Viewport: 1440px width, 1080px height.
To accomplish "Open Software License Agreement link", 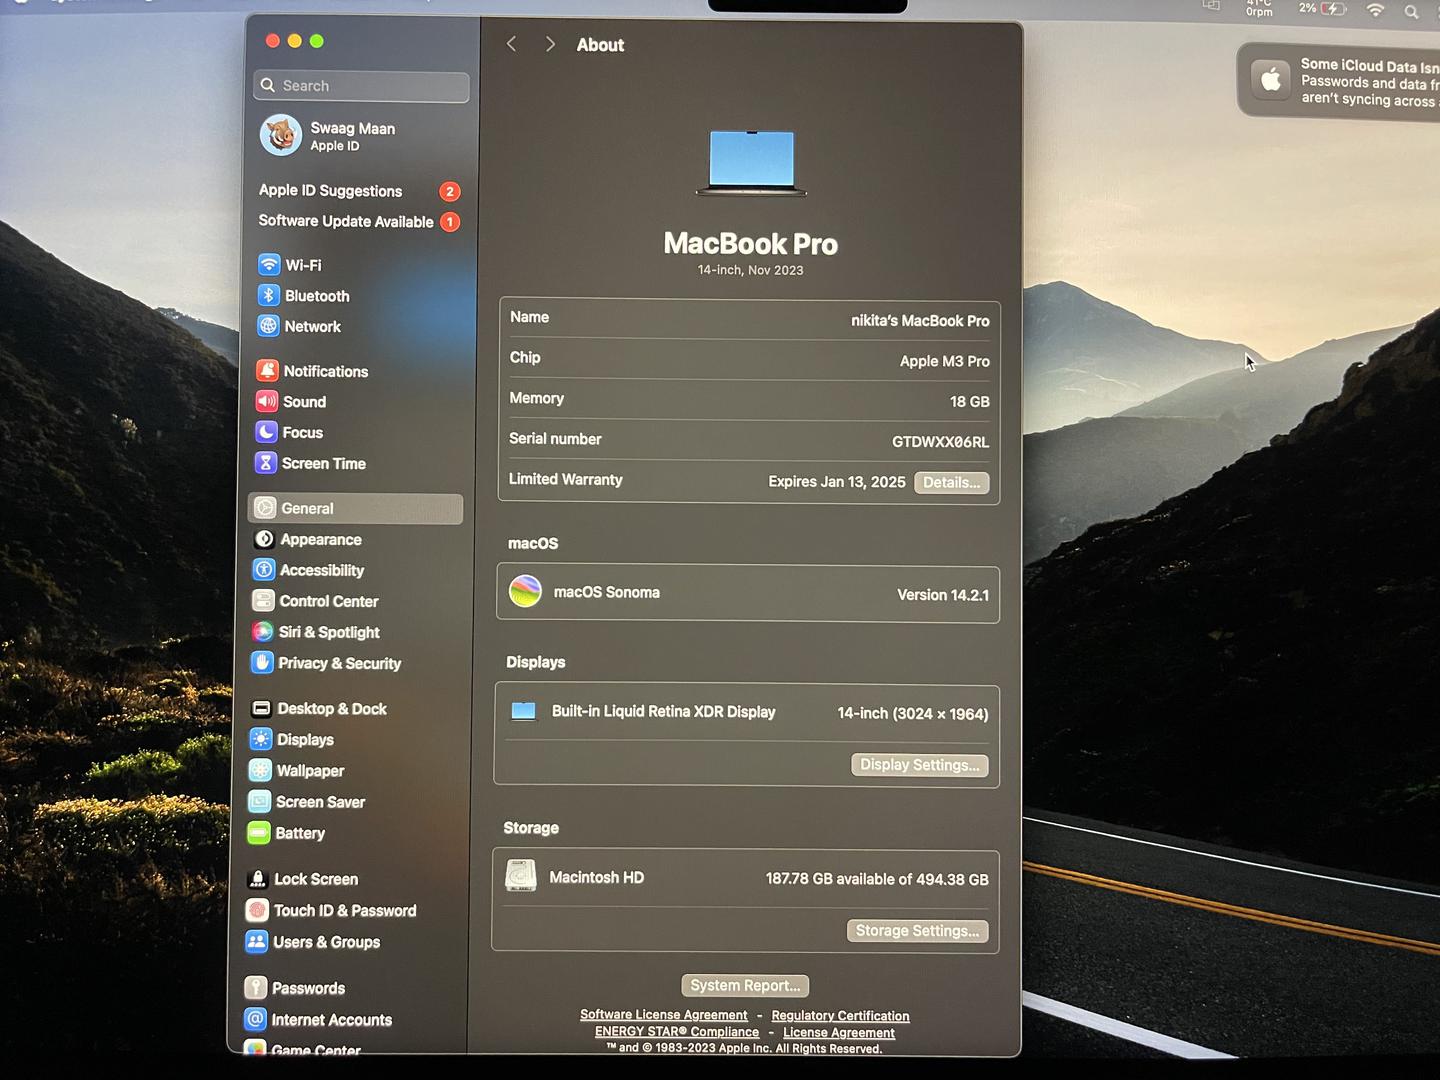I will tap(664, 1015).
